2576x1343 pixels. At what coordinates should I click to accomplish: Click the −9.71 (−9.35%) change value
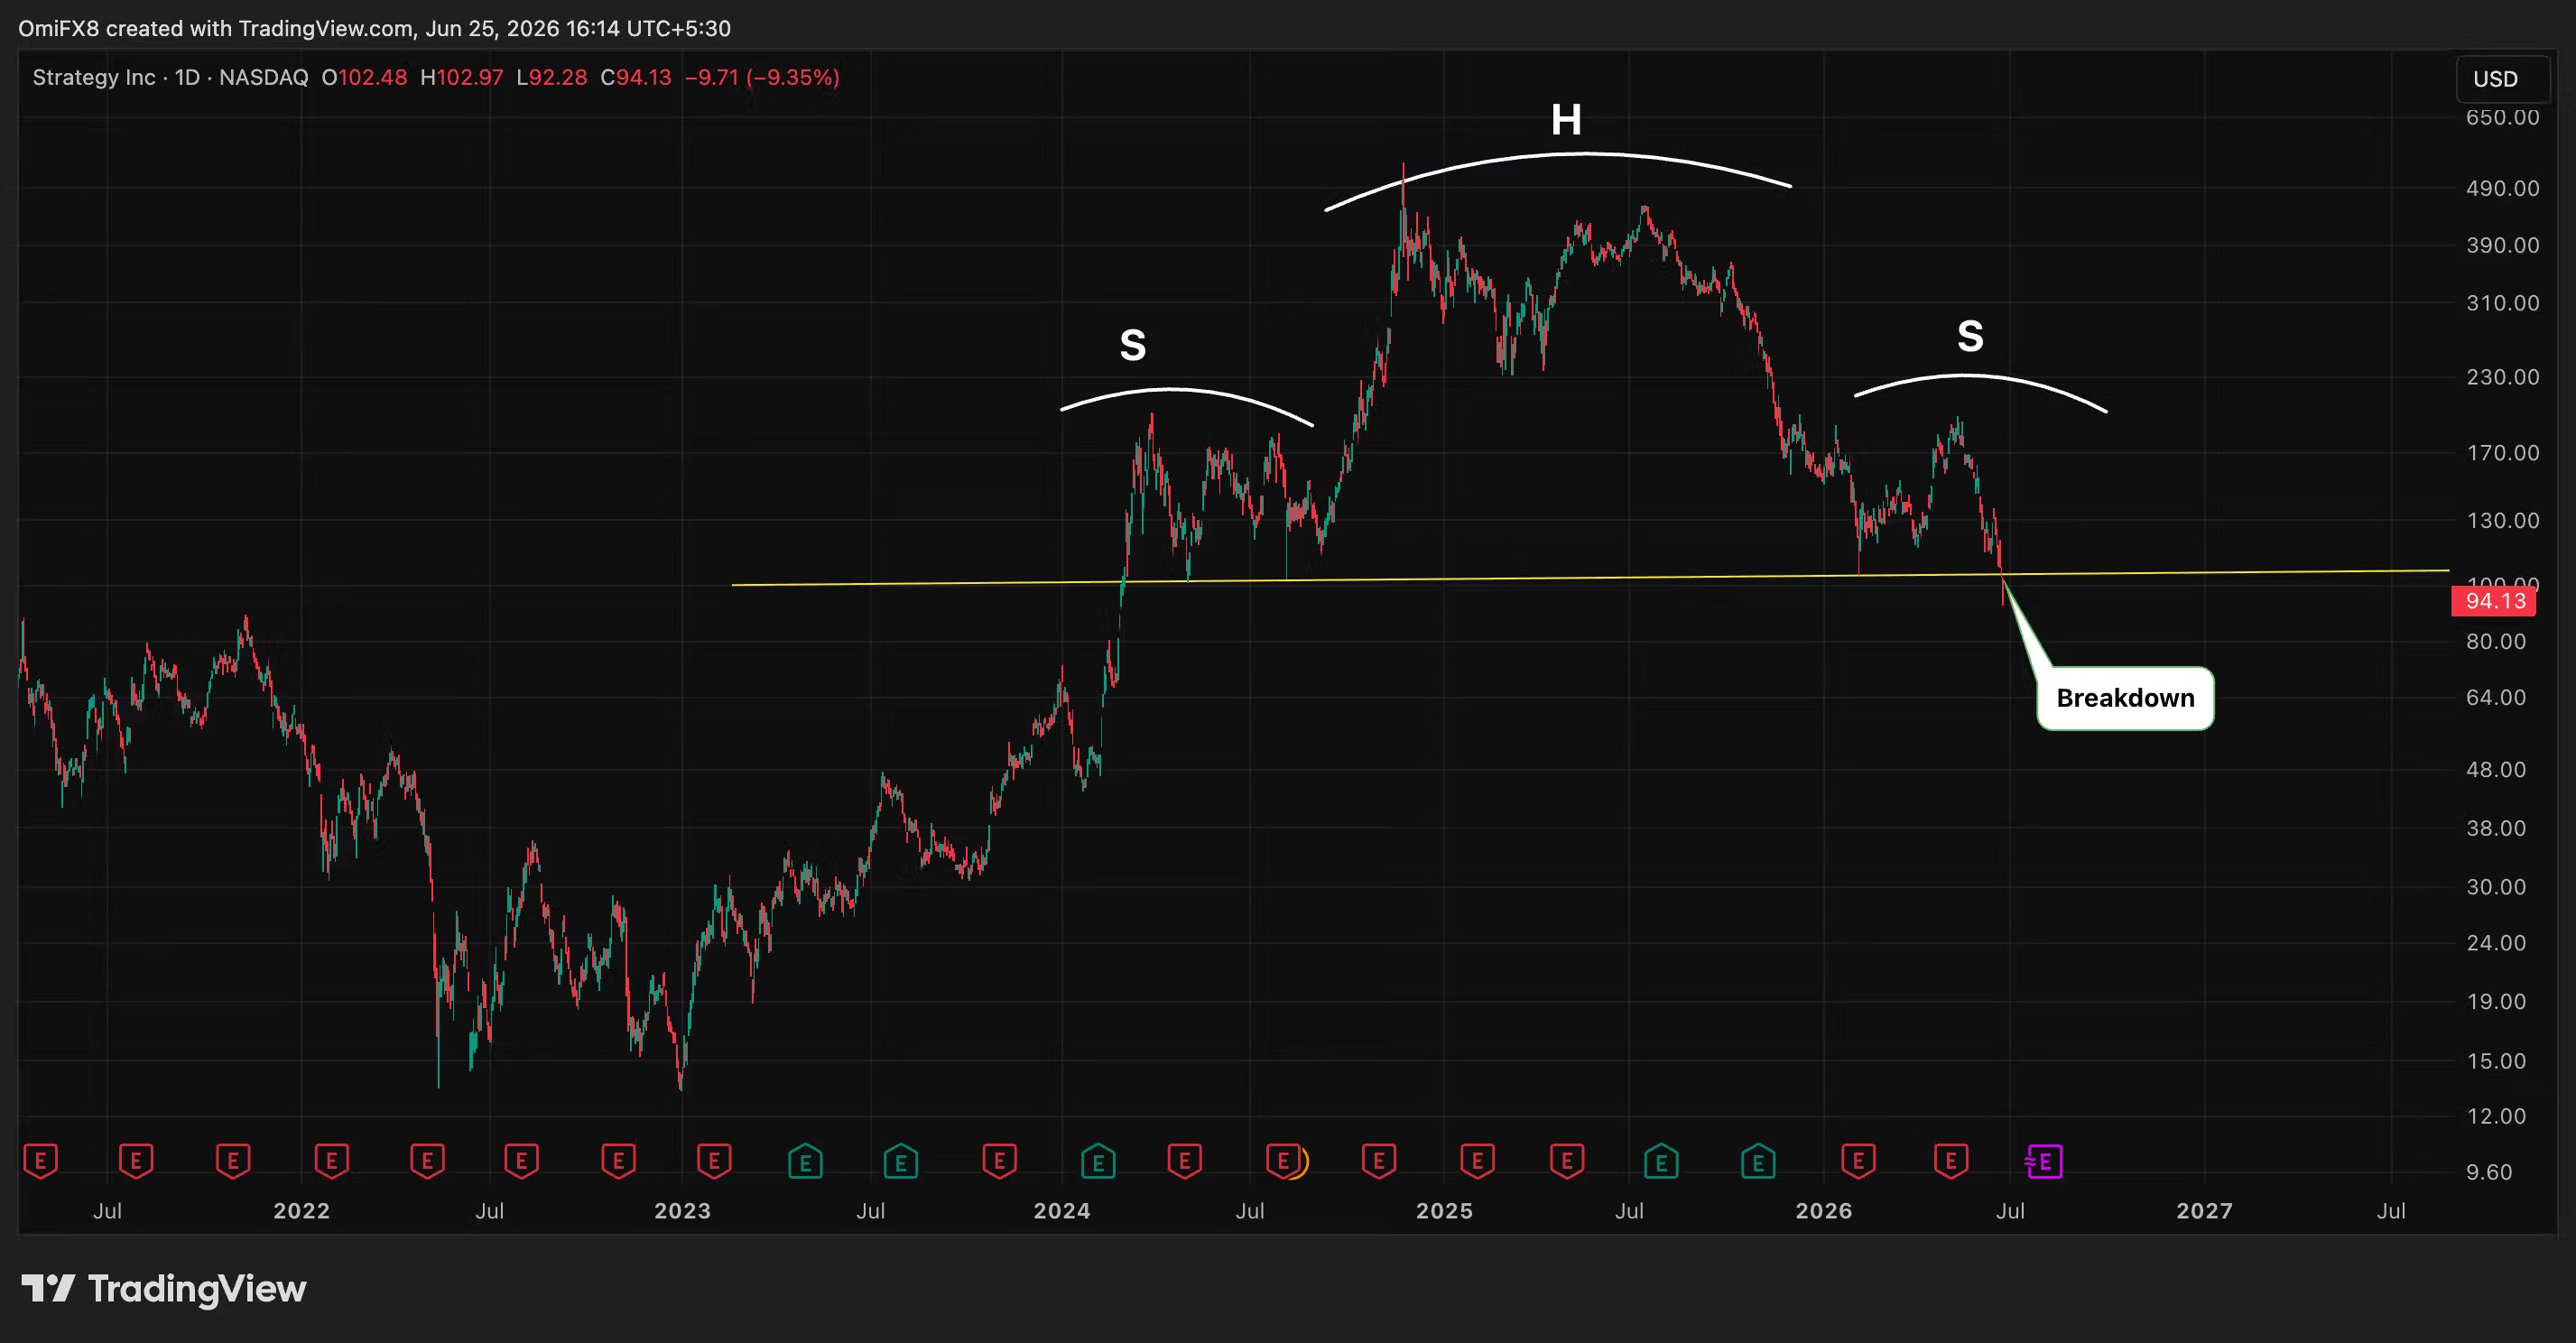click(x=762, y=77)
